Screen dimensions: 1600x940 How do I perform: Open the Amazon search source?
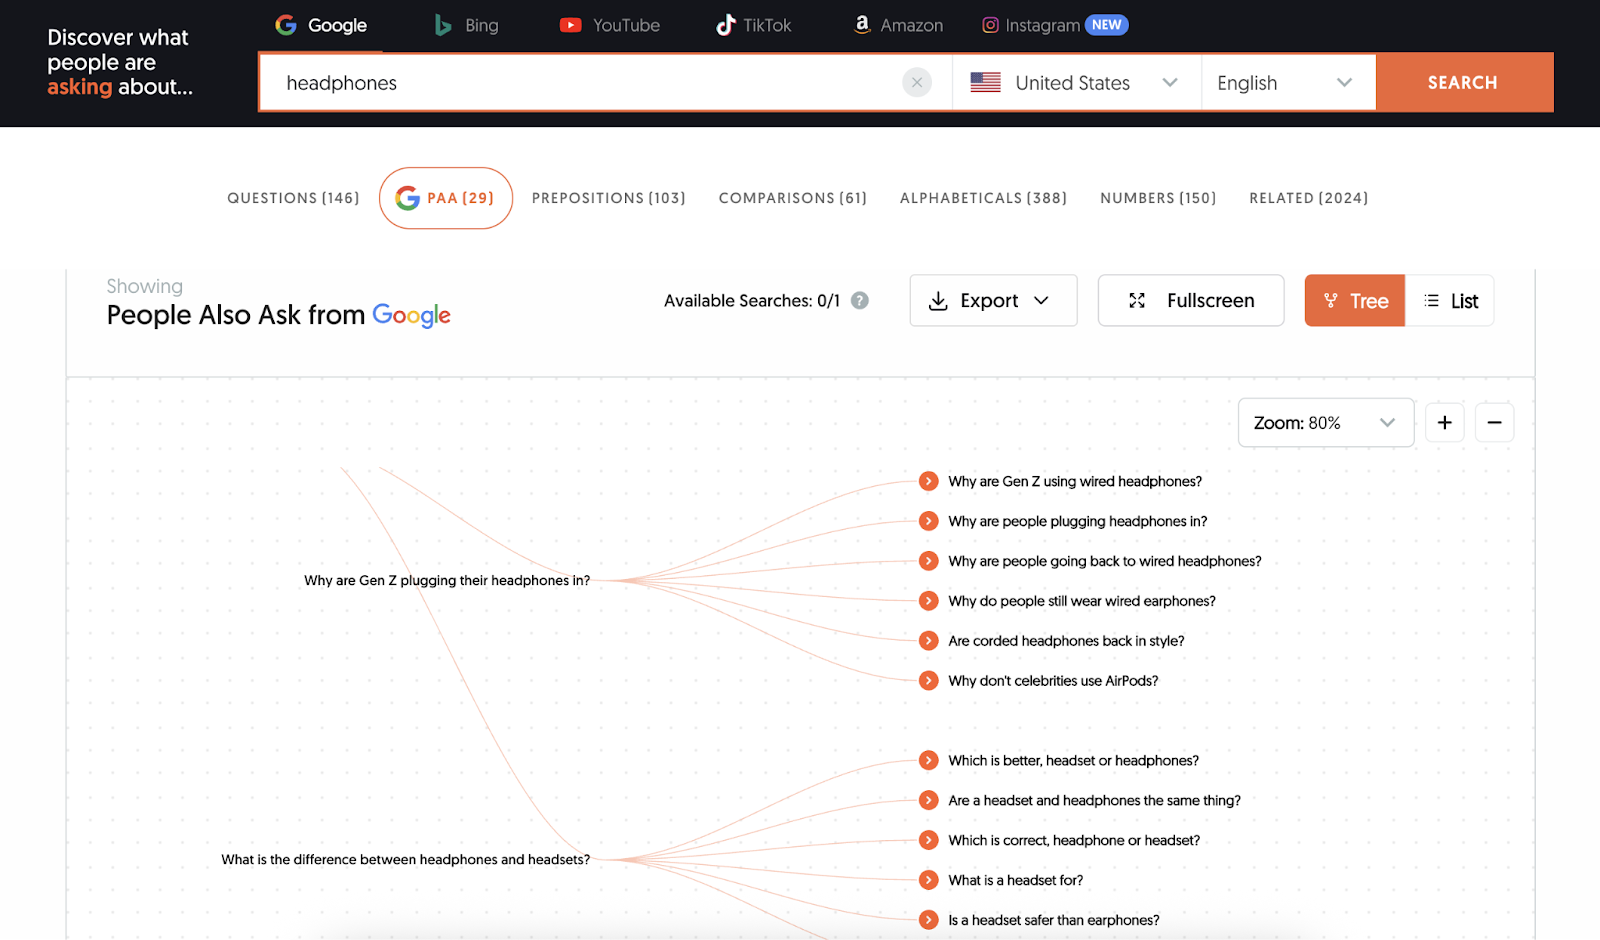[x=897, y=24]
